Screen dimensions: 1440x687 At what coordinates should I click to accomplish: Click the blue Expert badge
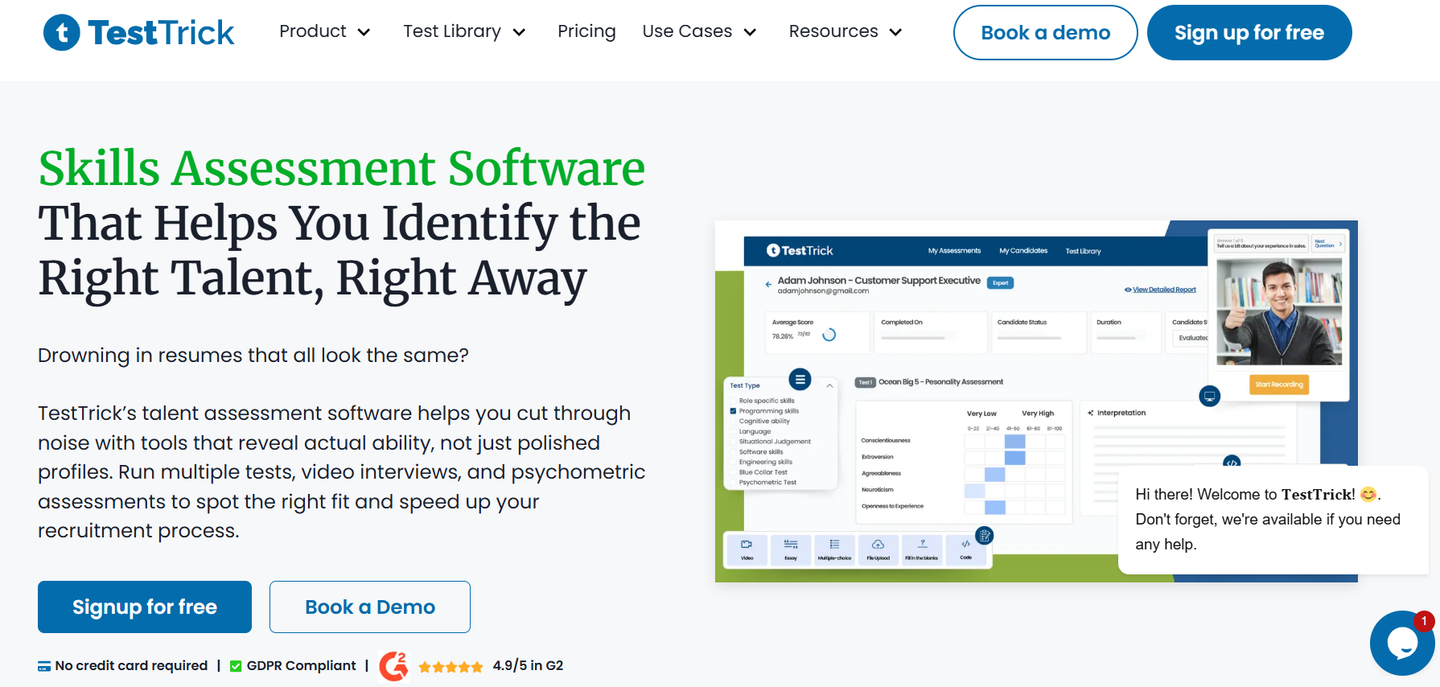1000,283
